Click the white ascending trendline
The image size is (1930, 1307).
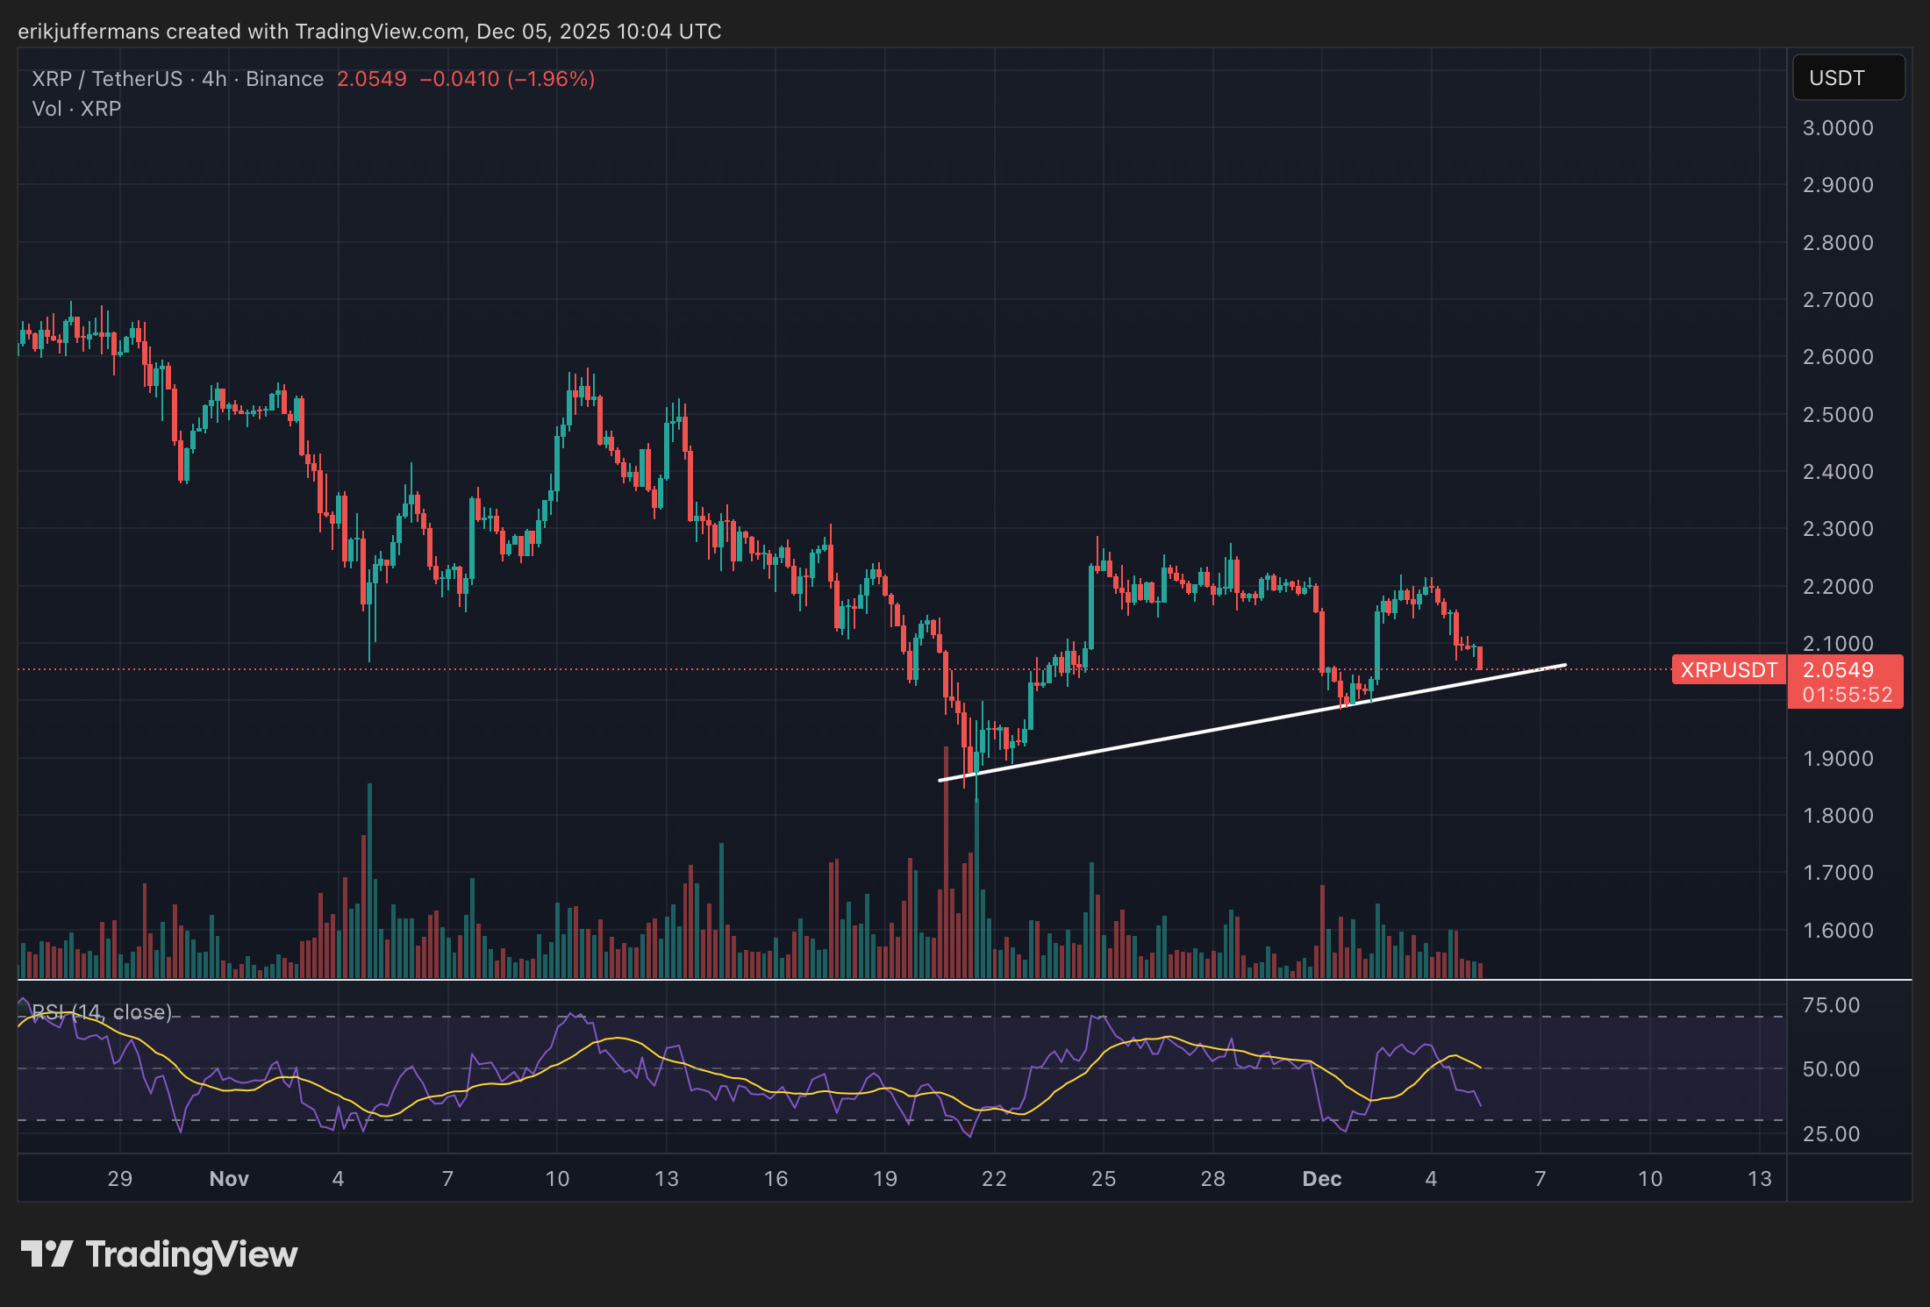point(1200,730)
